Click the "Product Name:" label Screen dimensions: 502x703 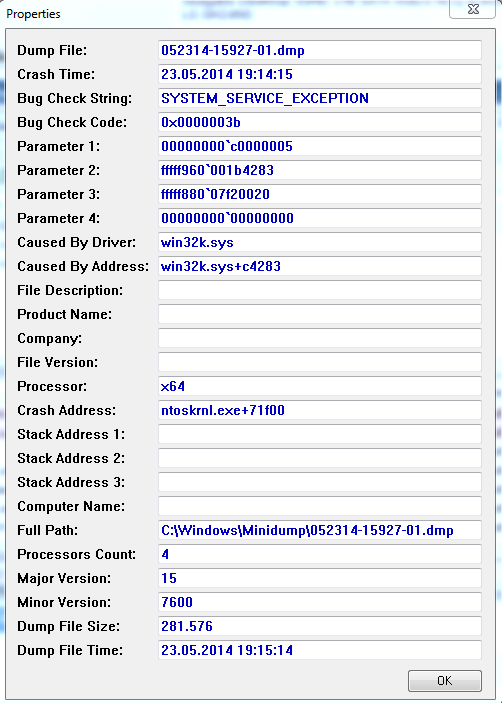tap(65, 314)
